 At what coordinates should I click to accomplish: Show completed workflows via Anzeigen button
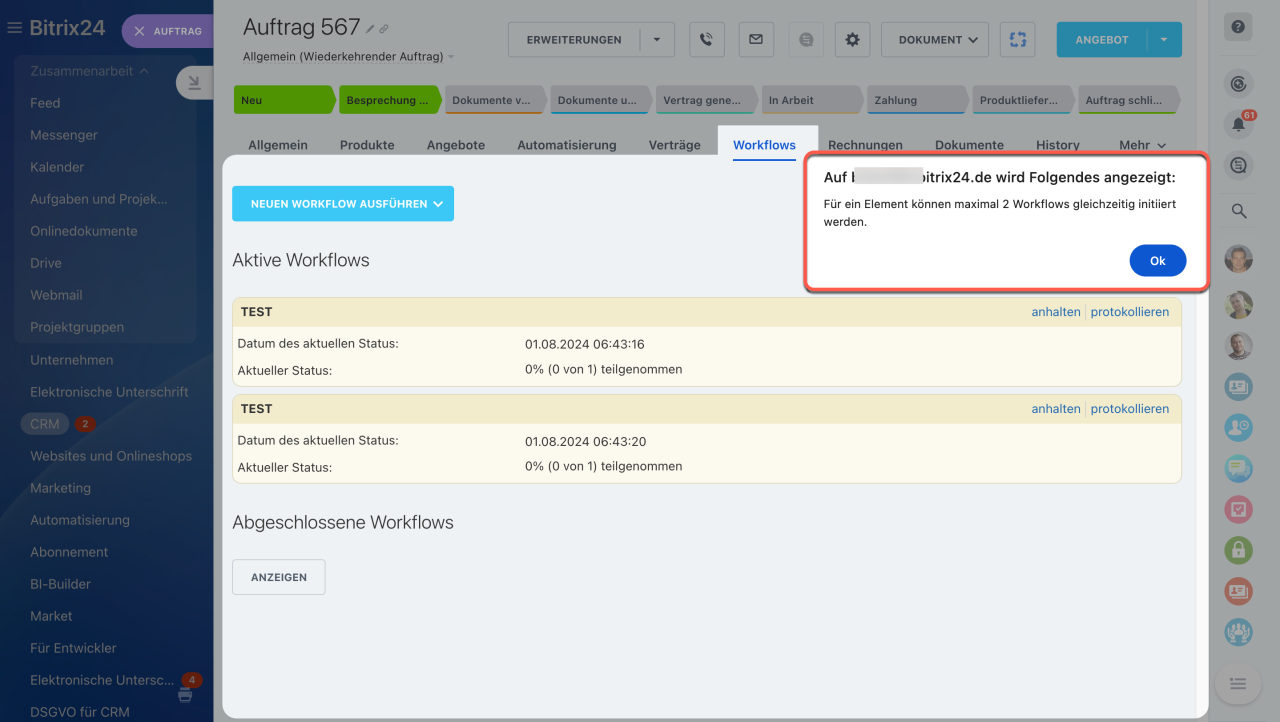(x=279, y=577)
